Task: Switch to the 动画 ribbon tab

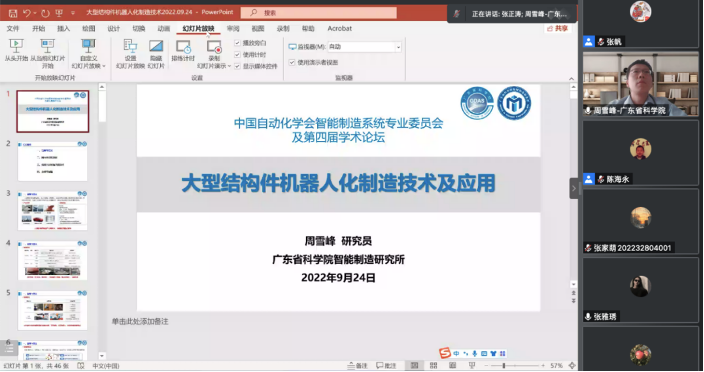Action: pyautogui.click(x=164, y=28)
